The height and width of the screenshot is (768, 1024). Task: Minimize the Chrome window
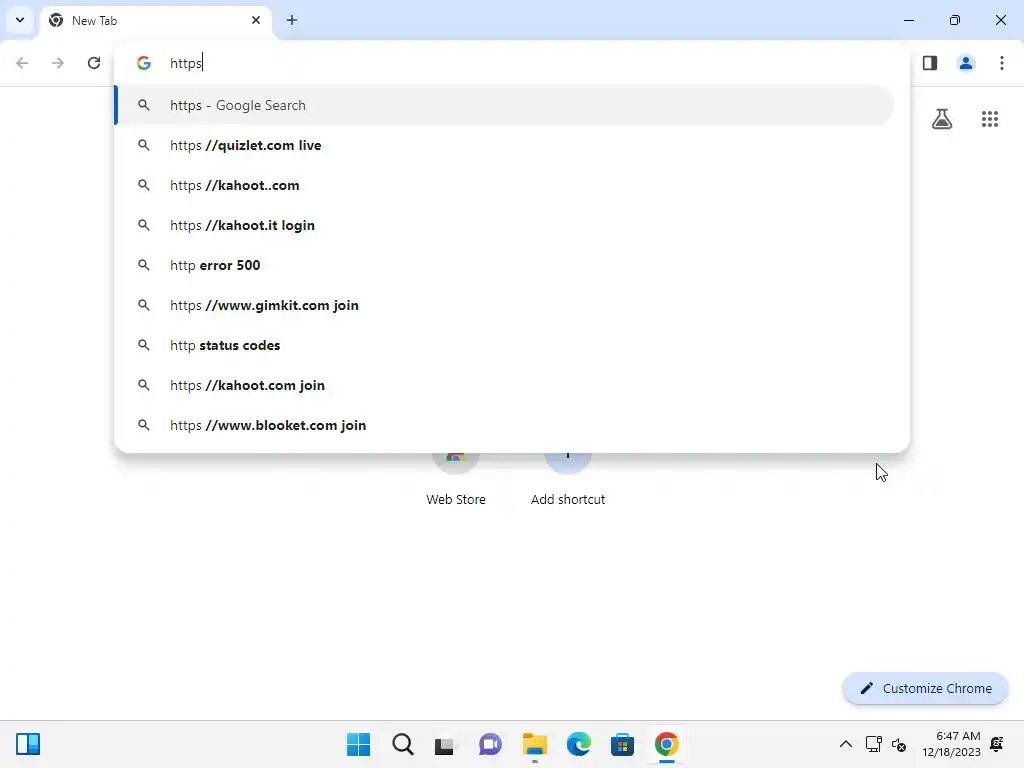(x=908, y=20)
